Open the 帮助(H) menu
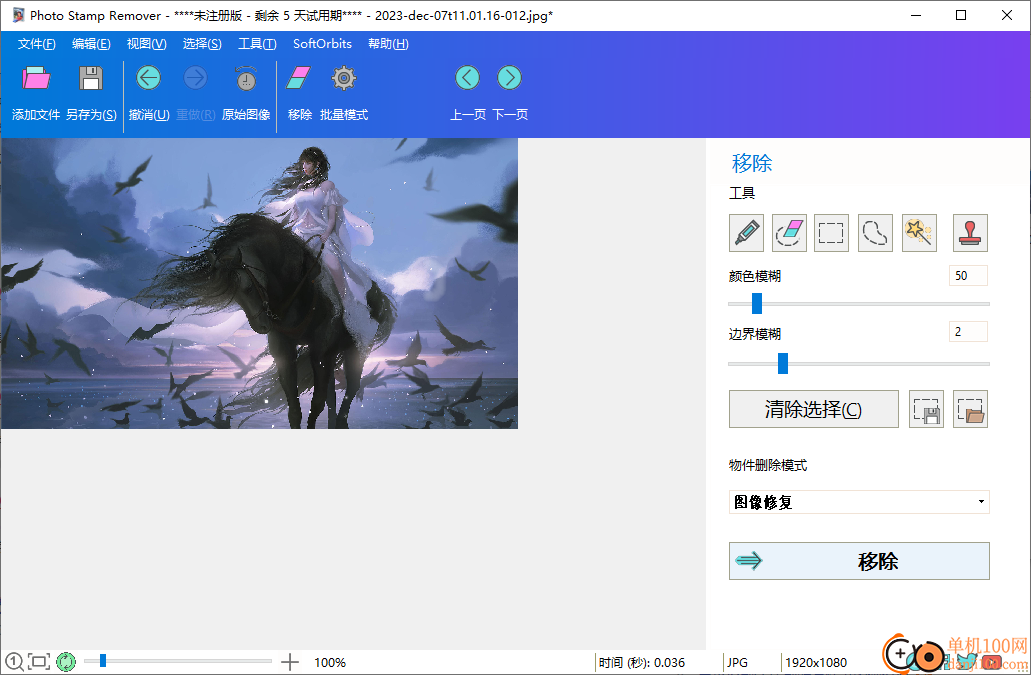Viewport: 1031px width, 675px height. [388, 44]
